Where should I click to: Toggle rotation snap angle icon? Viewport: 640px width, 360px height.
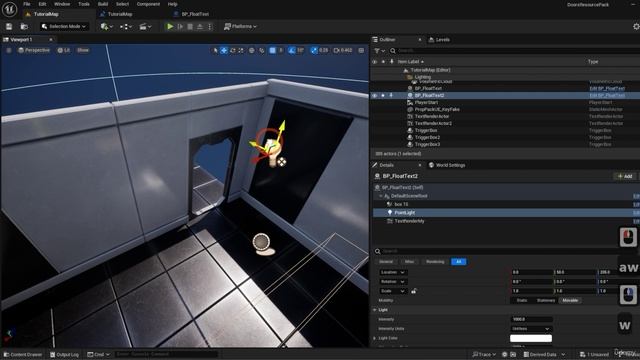click(291, 50)
